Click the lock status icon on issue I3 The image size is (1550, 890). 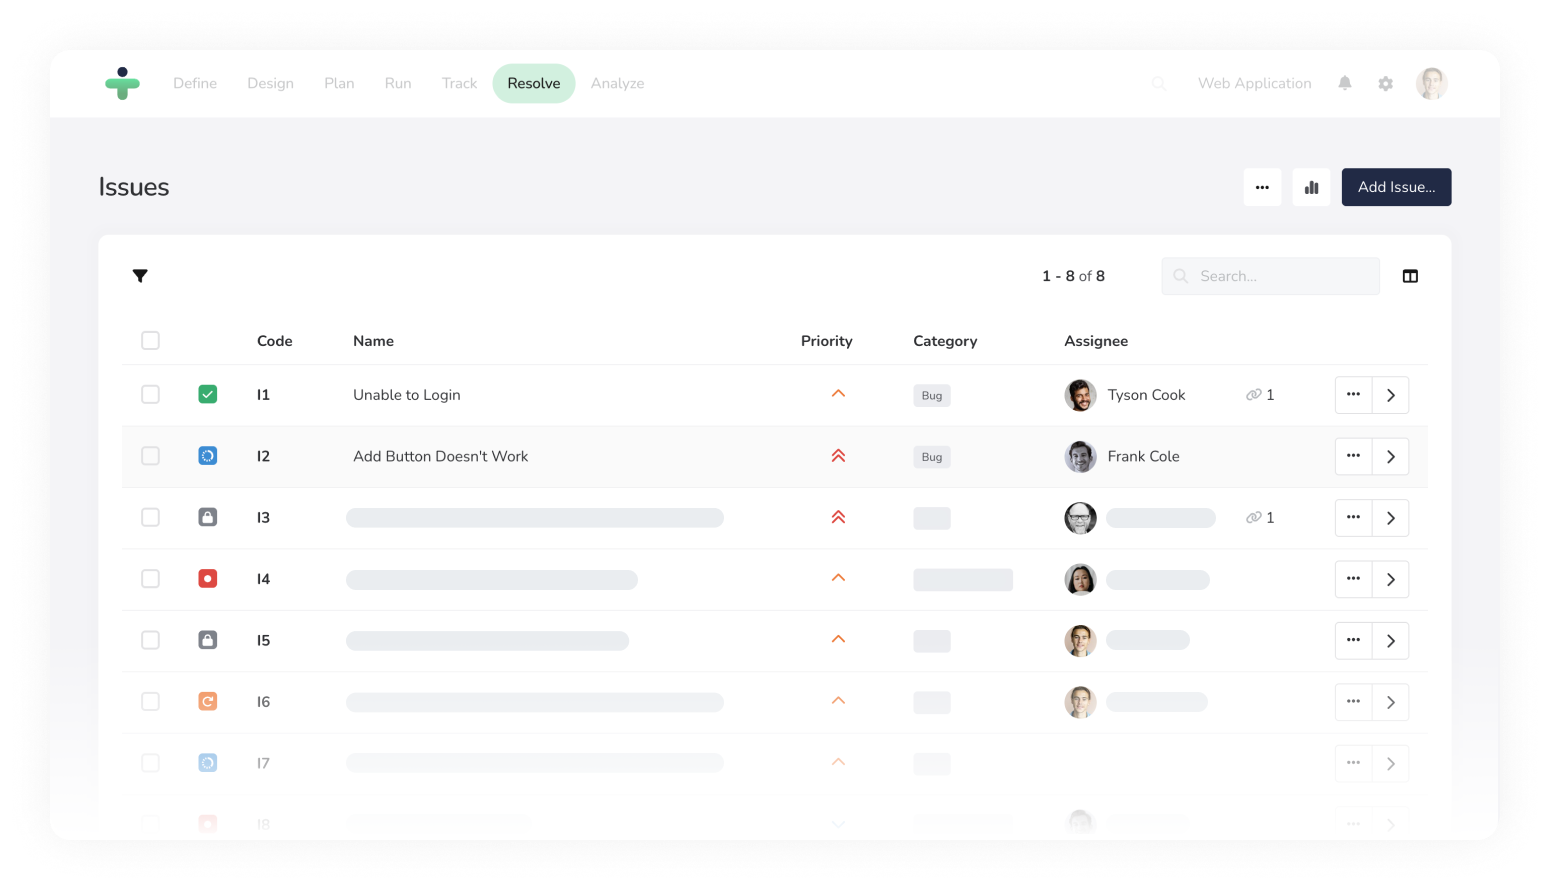coord(208,517)
